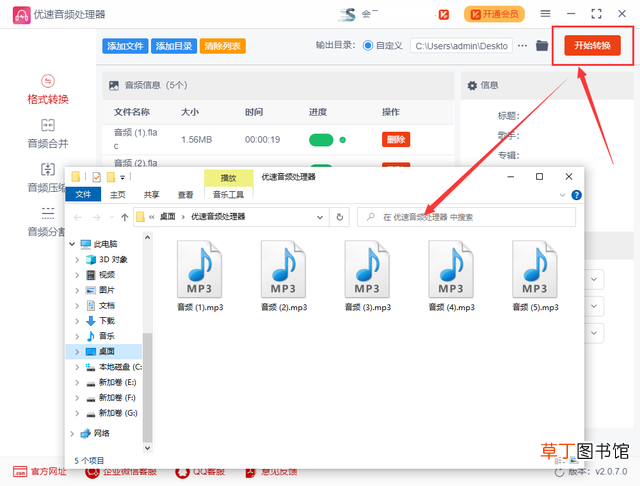The image size is (640, 486).
Task: Click the 1.56MB size cell
Action: [x=197, y=140]
